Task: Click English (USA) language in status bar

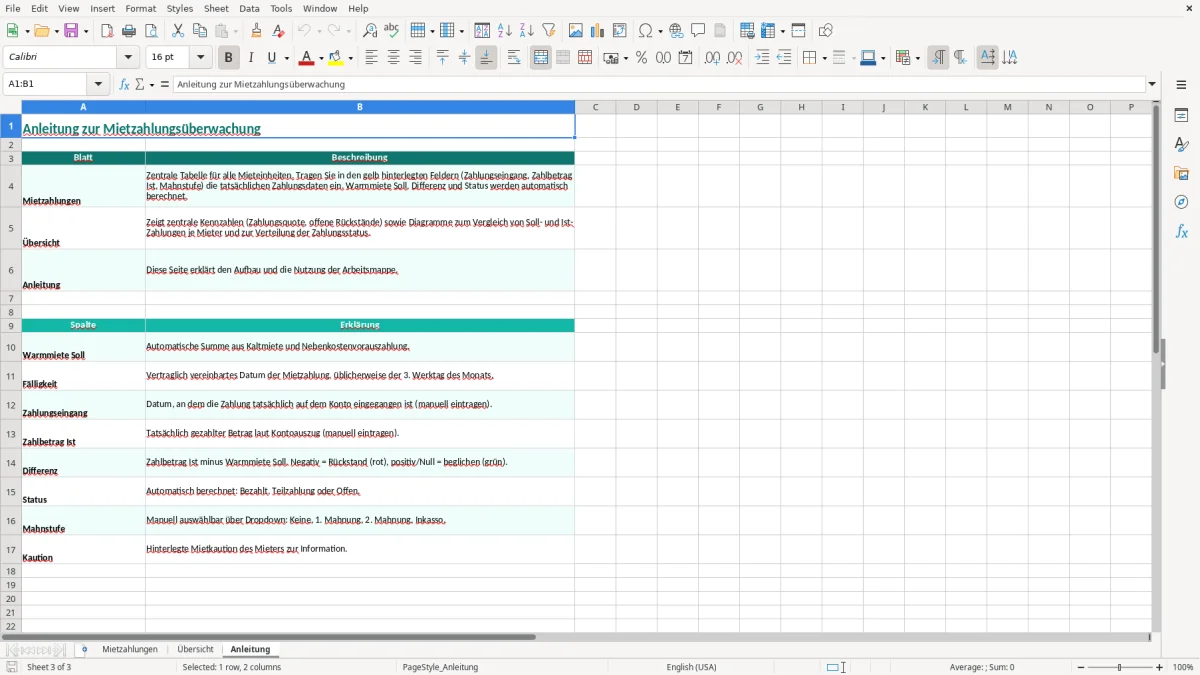Action: point(692,667)
